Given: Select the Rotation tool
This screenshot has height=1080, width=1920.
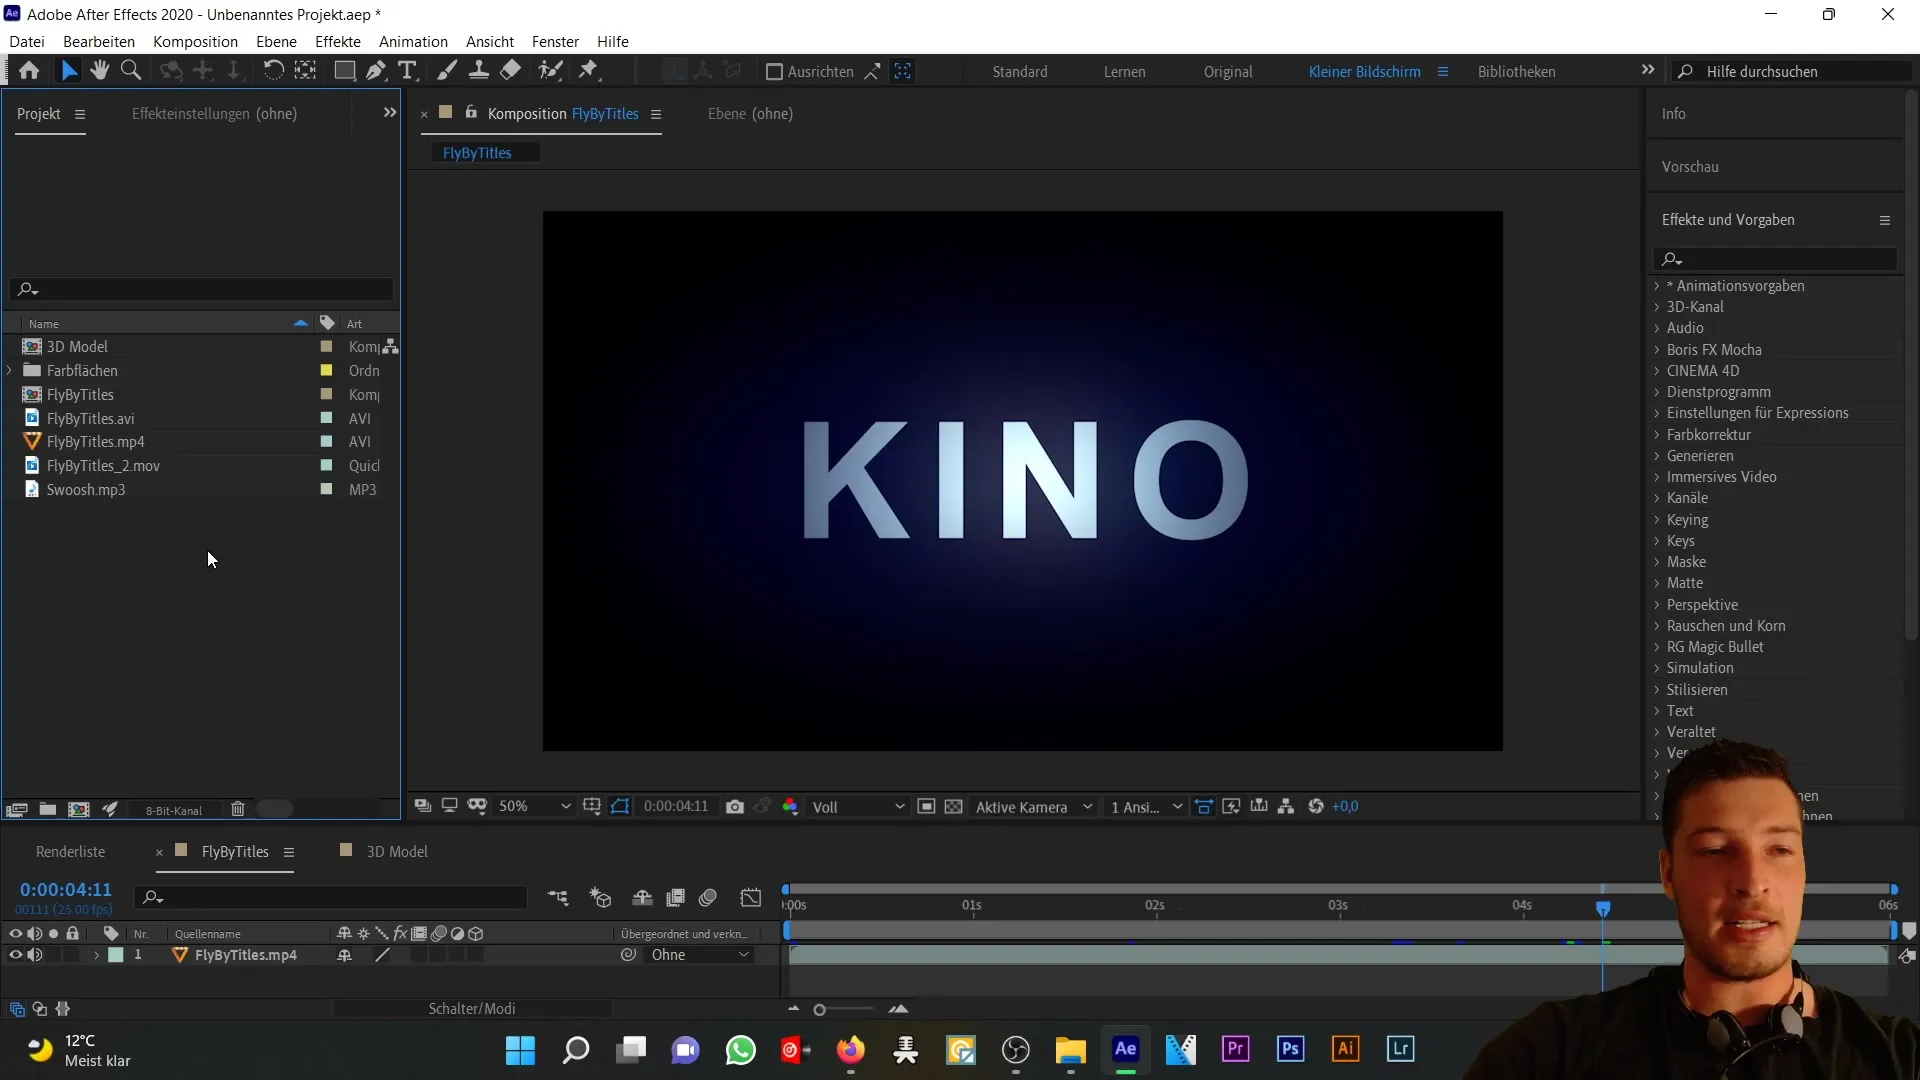Looking at the screenshot, I should (273, 71).
